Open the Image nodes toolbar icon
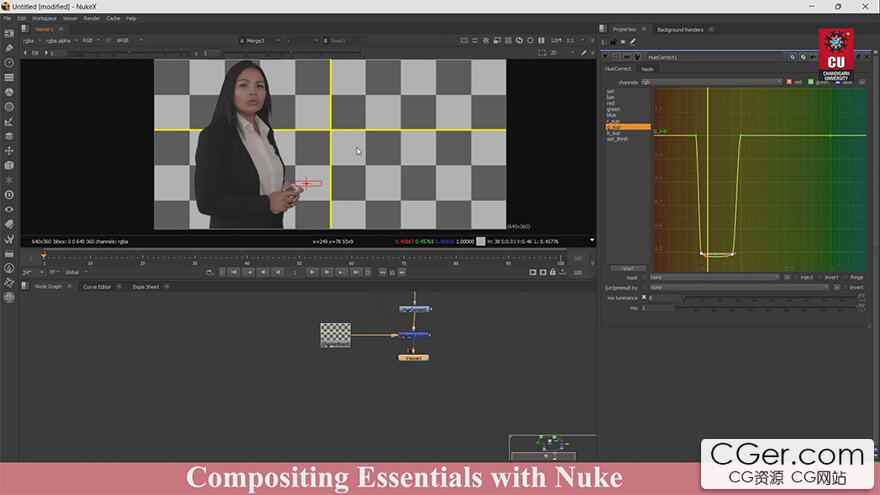This screenshot has width=880, height=495. pos(9,34)
